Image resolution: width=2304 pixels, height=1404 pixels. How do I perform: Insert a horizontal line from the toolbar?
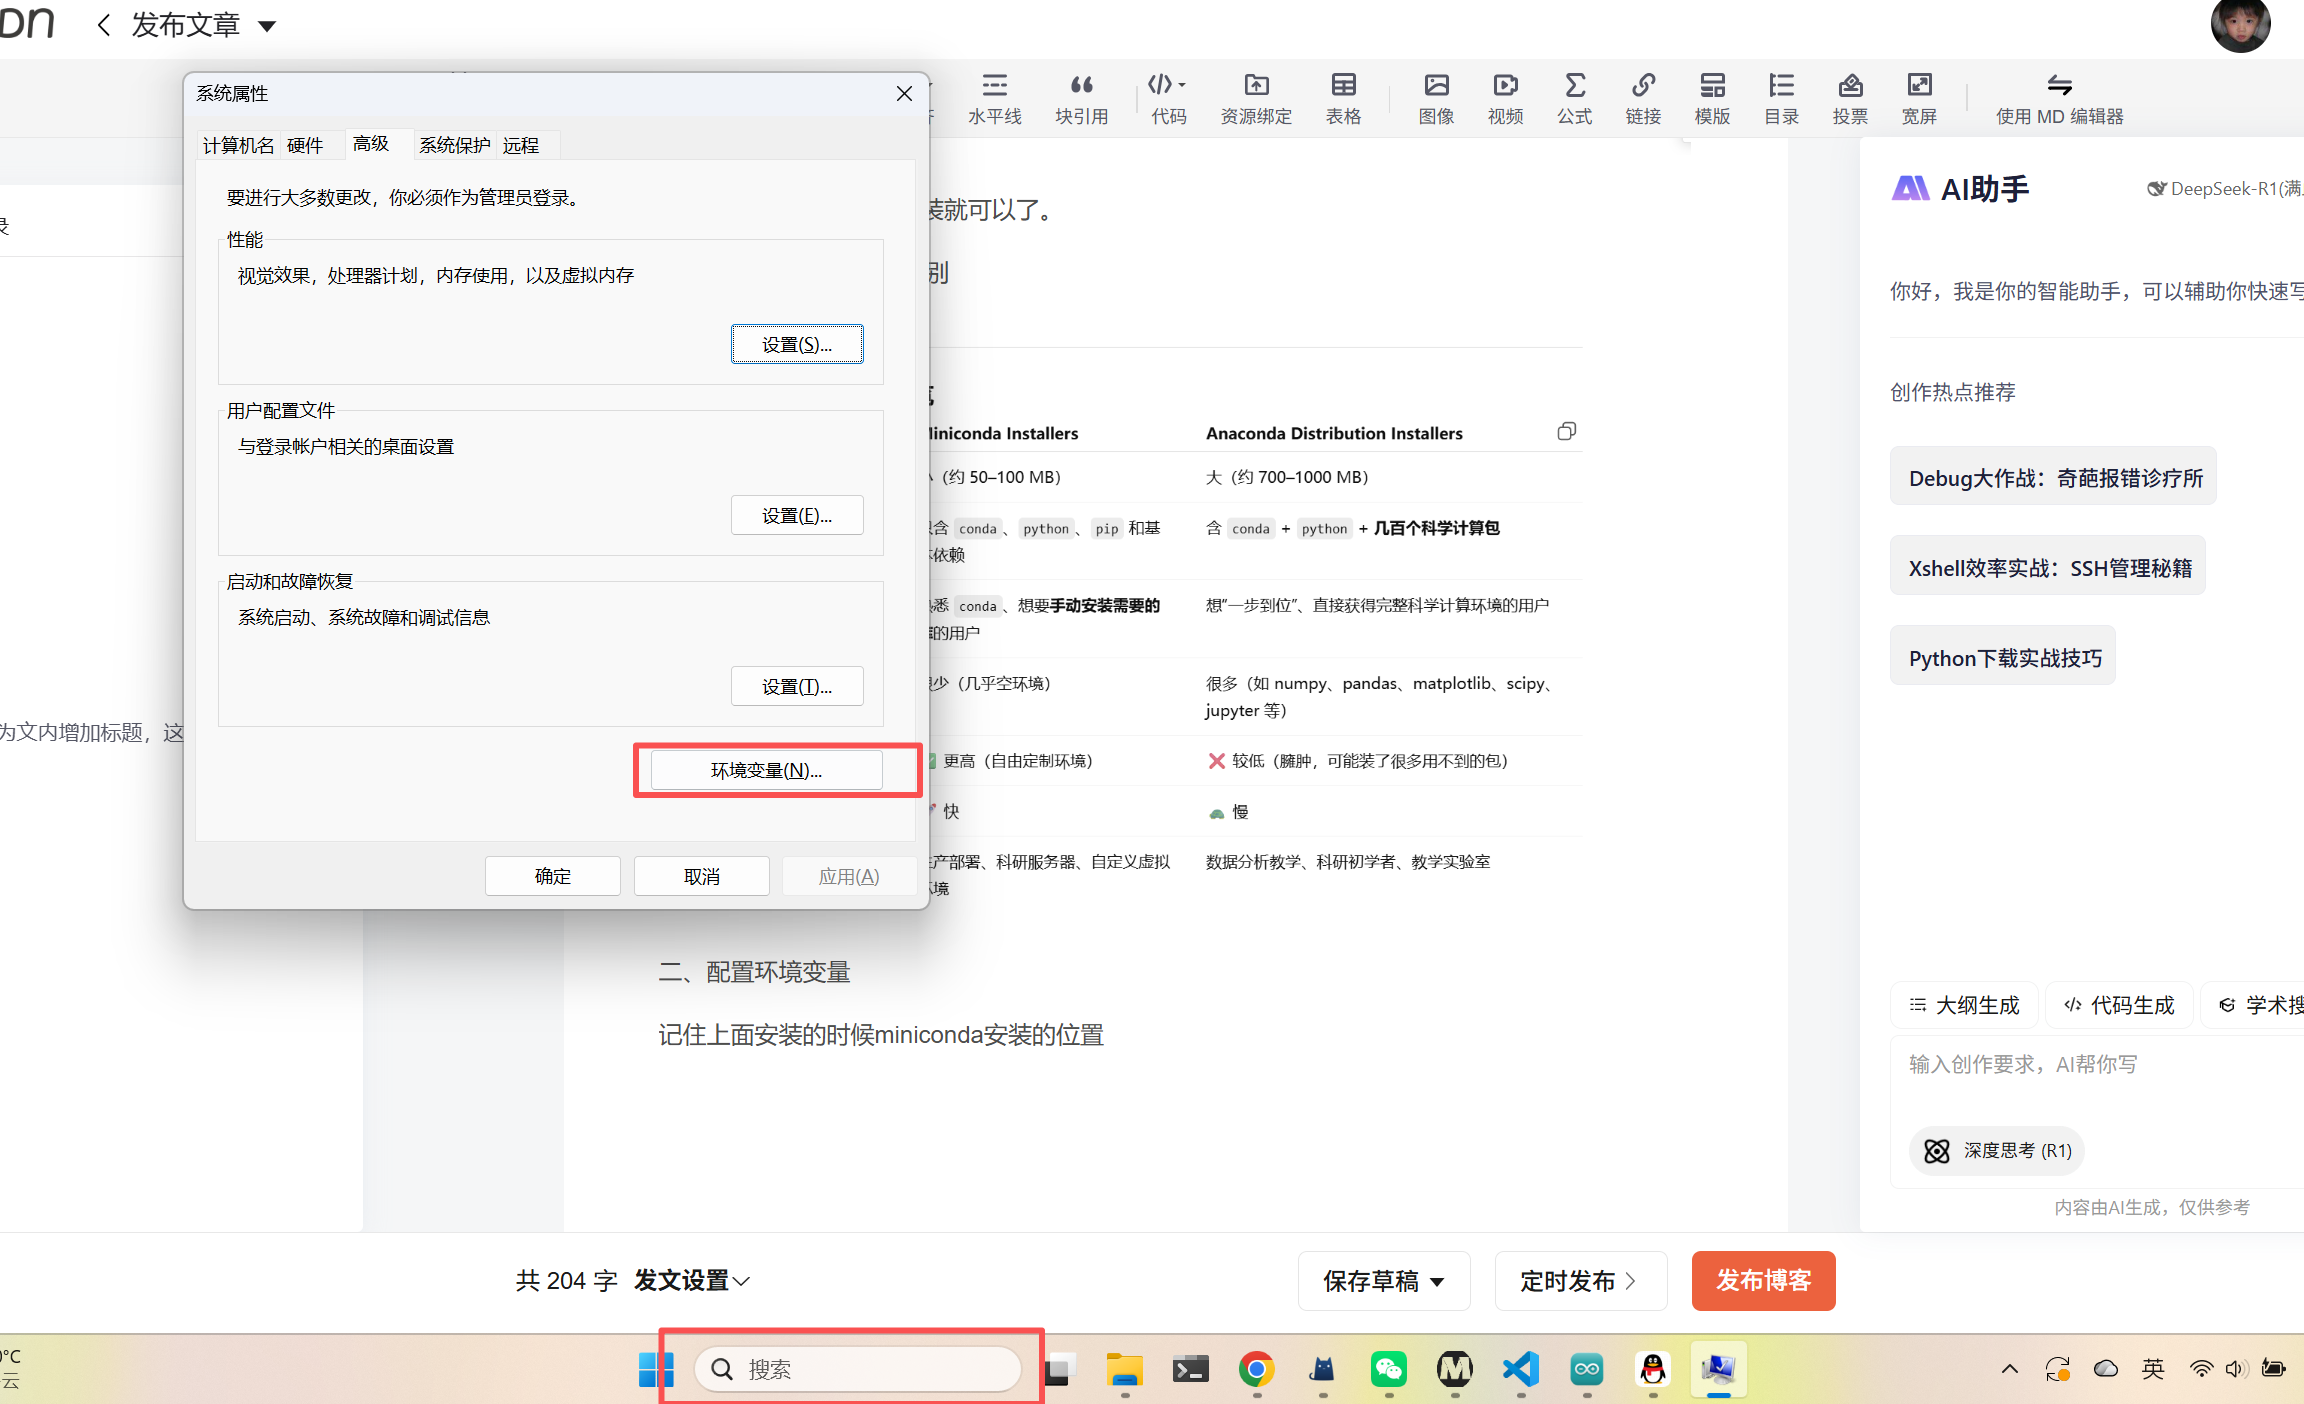click(x=994, y=98)
